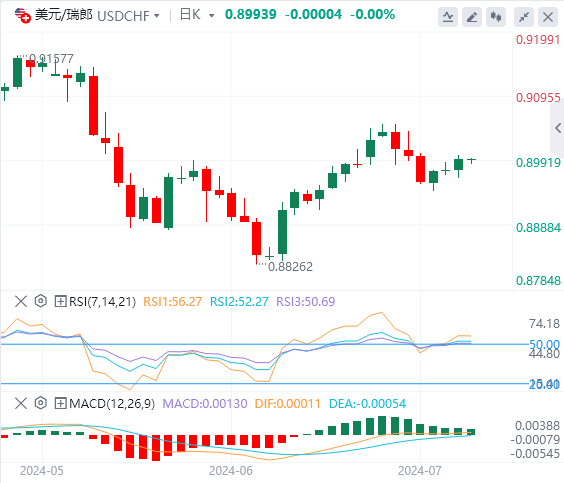Click the USD/CHF currency flag icon
This screenshot has height=483, width=564.
point(22,16)
